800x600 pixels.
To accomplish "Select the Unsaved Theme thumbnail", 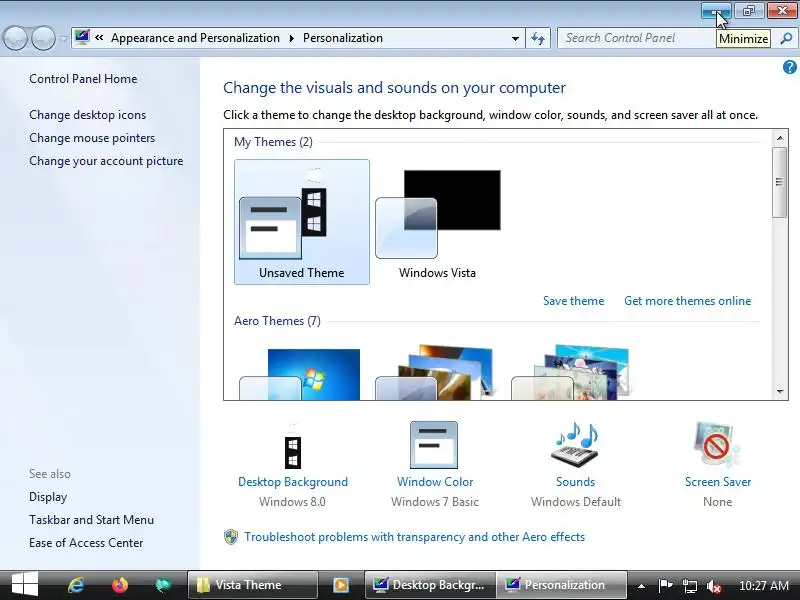I will coord(302,221).
